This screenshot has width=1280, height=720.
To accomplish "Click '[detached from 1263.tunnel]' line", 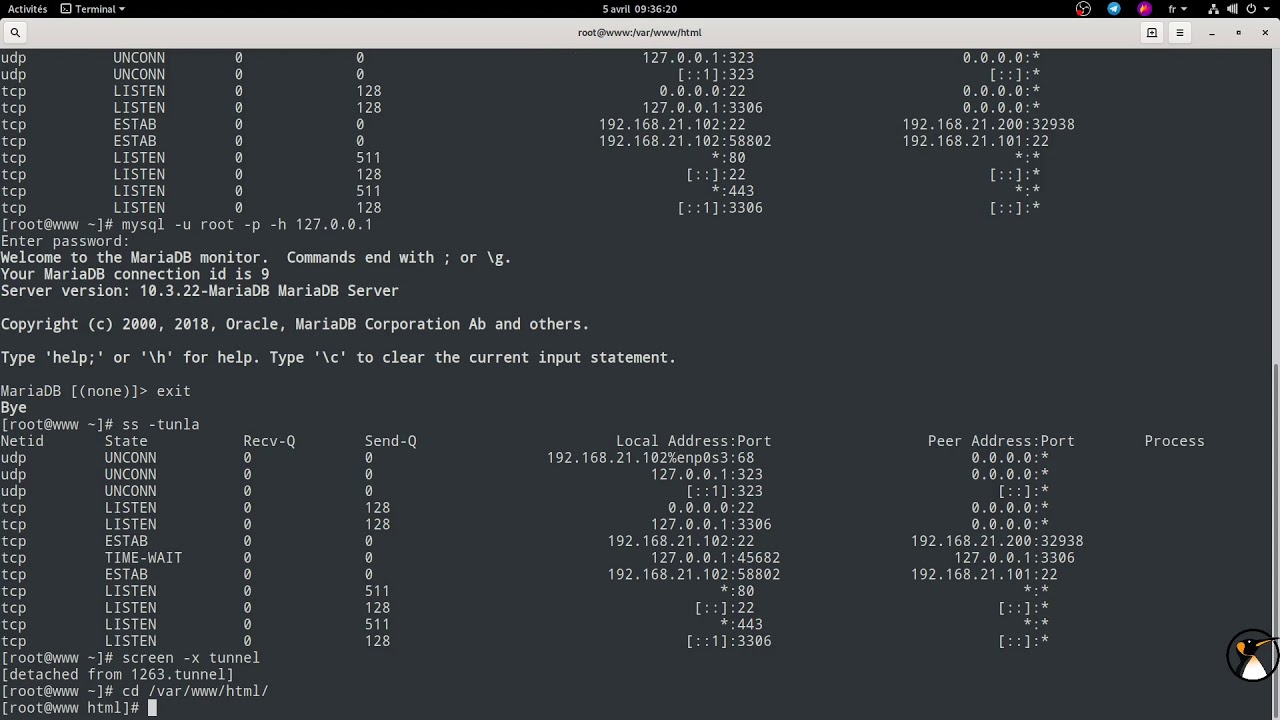I will pyautogui.click(x=117, y=674).
